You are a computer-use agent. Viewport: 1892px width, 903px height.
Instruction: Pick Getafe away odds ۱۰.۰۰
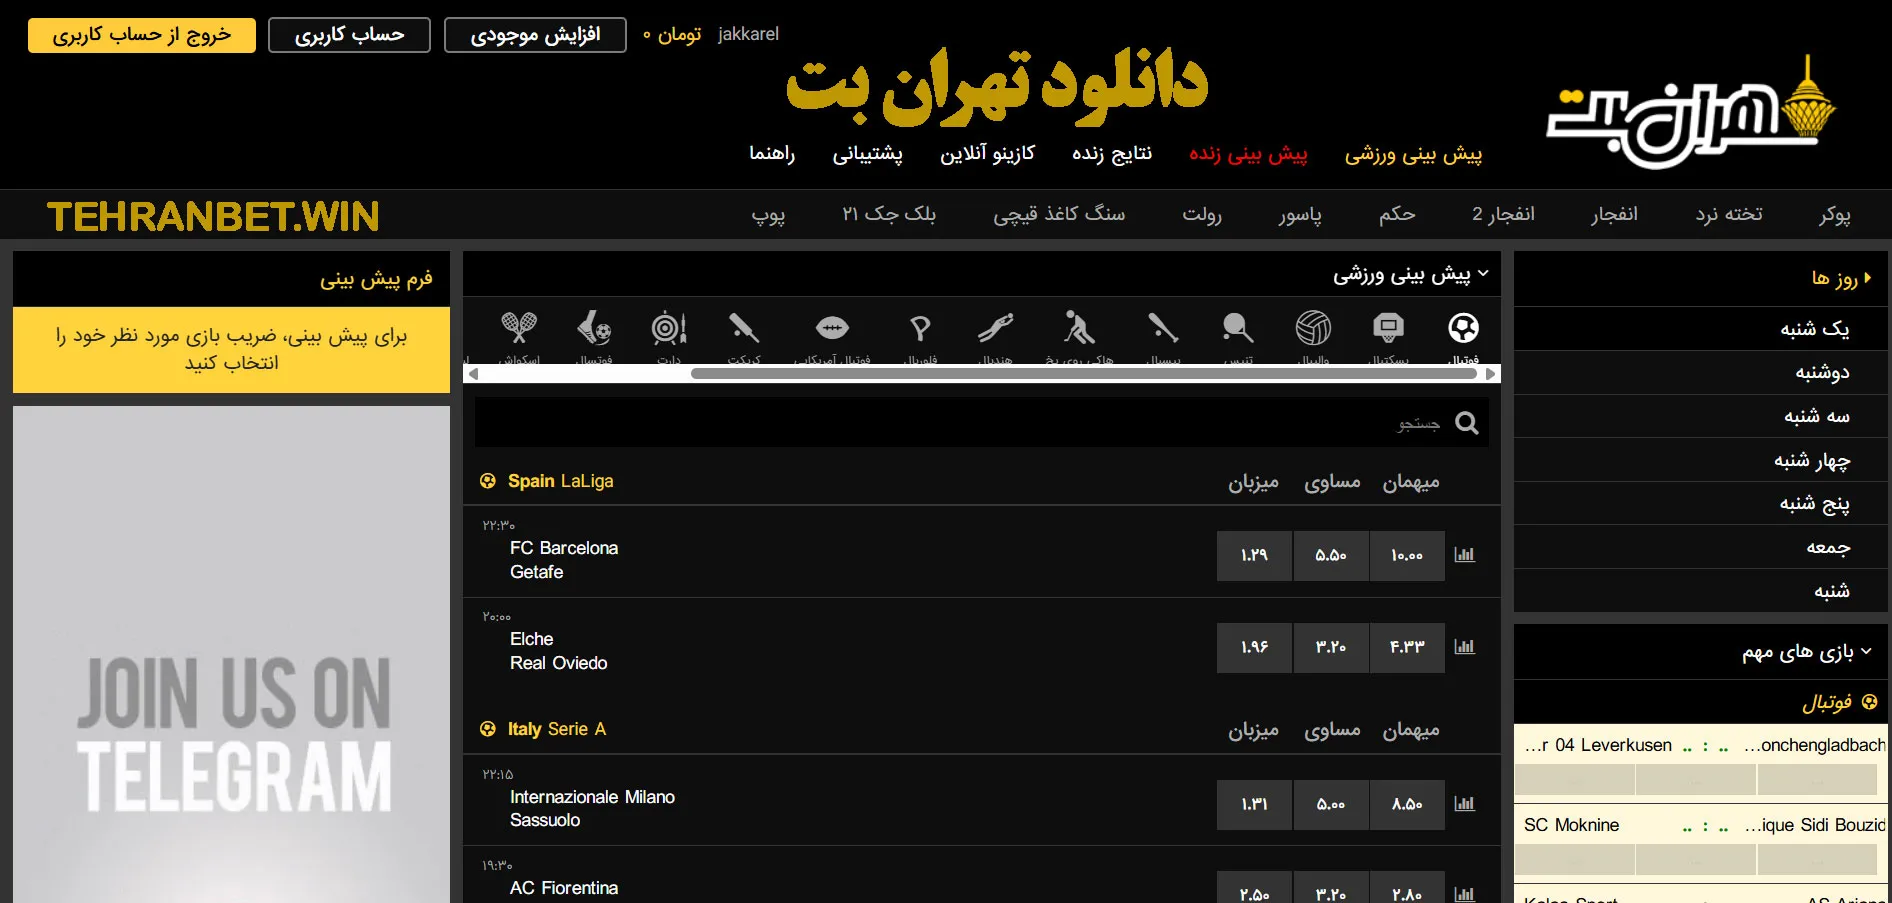pyautogui.click(x=1407, y=555)
